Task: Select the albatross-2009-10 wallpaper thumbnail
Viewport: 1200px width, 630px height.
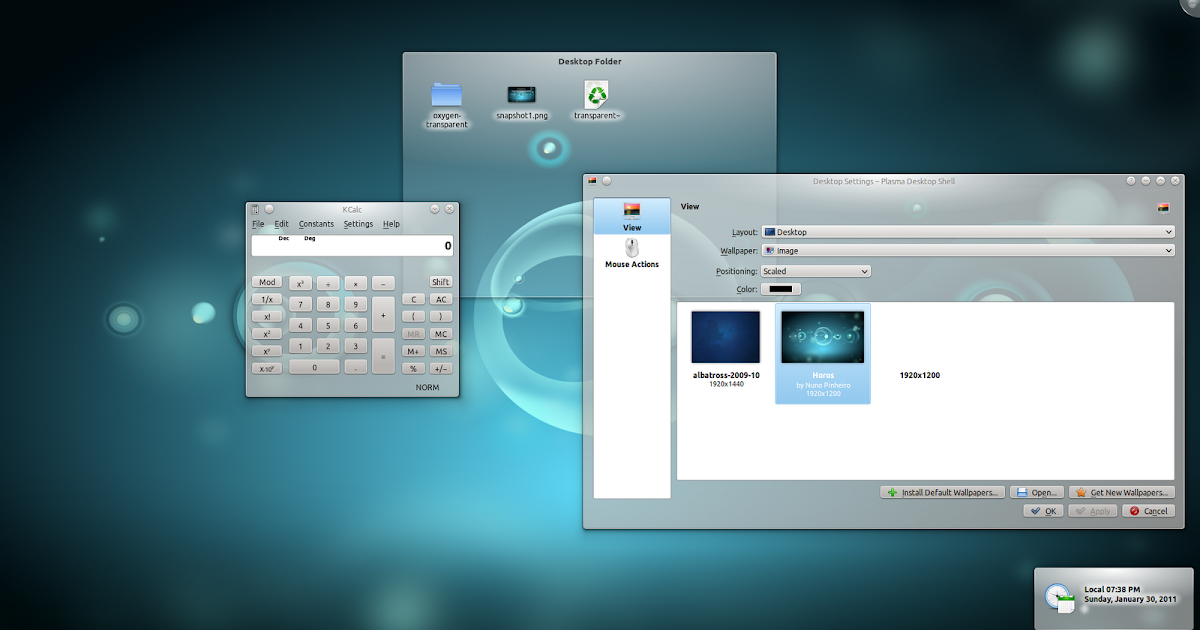Action: click(724, 337)
